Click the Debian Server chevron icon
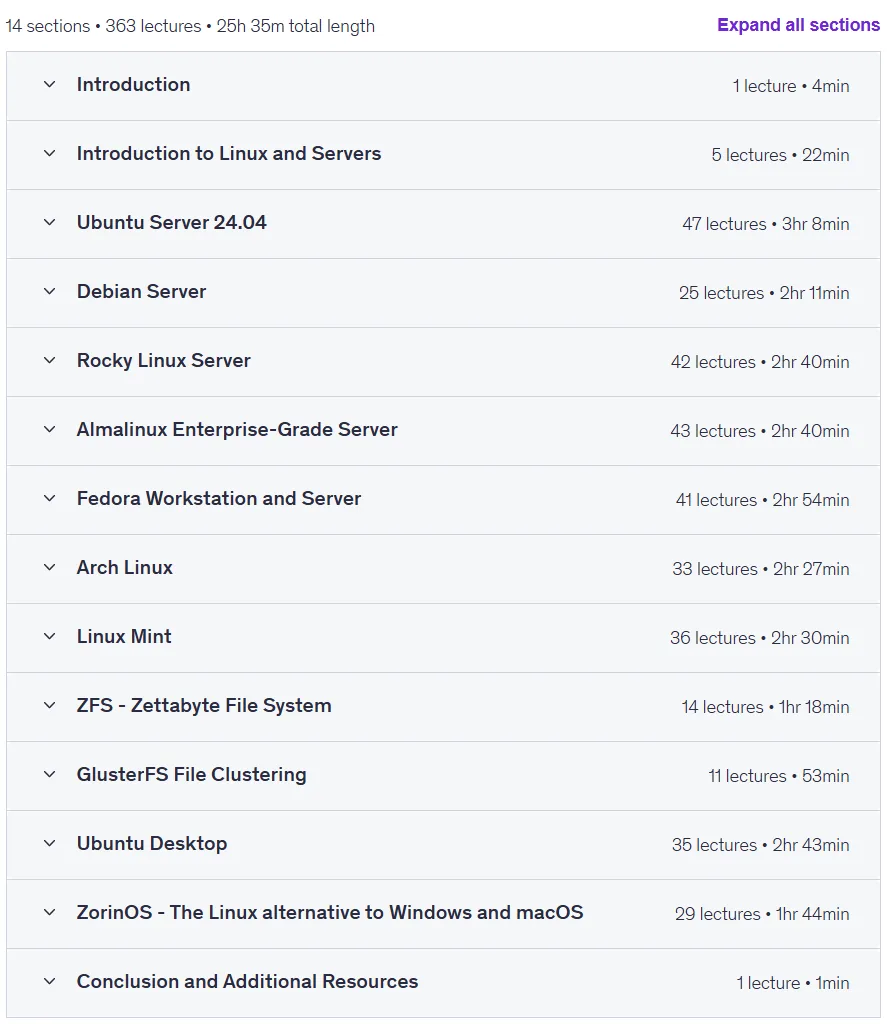This screenshot has height=1024, width=887. pyautogui.click(x=50, y=291)
